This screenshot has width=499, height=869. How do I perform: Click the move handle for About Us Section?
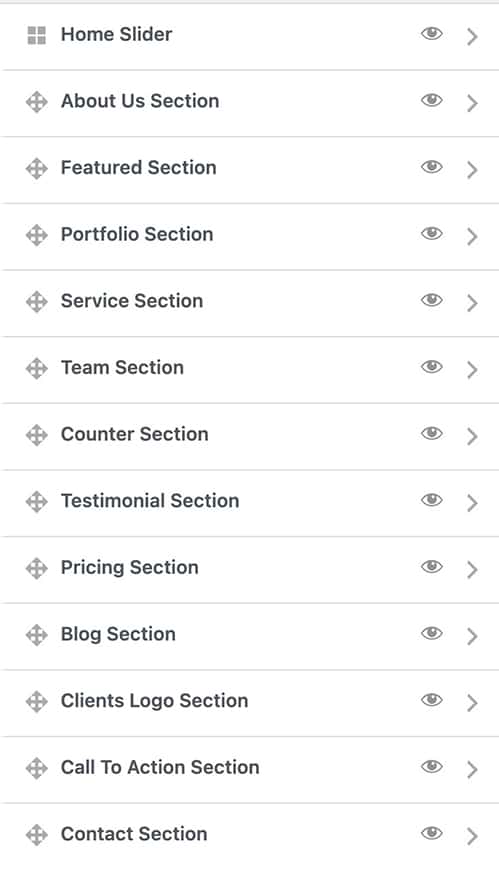point(37,102)
